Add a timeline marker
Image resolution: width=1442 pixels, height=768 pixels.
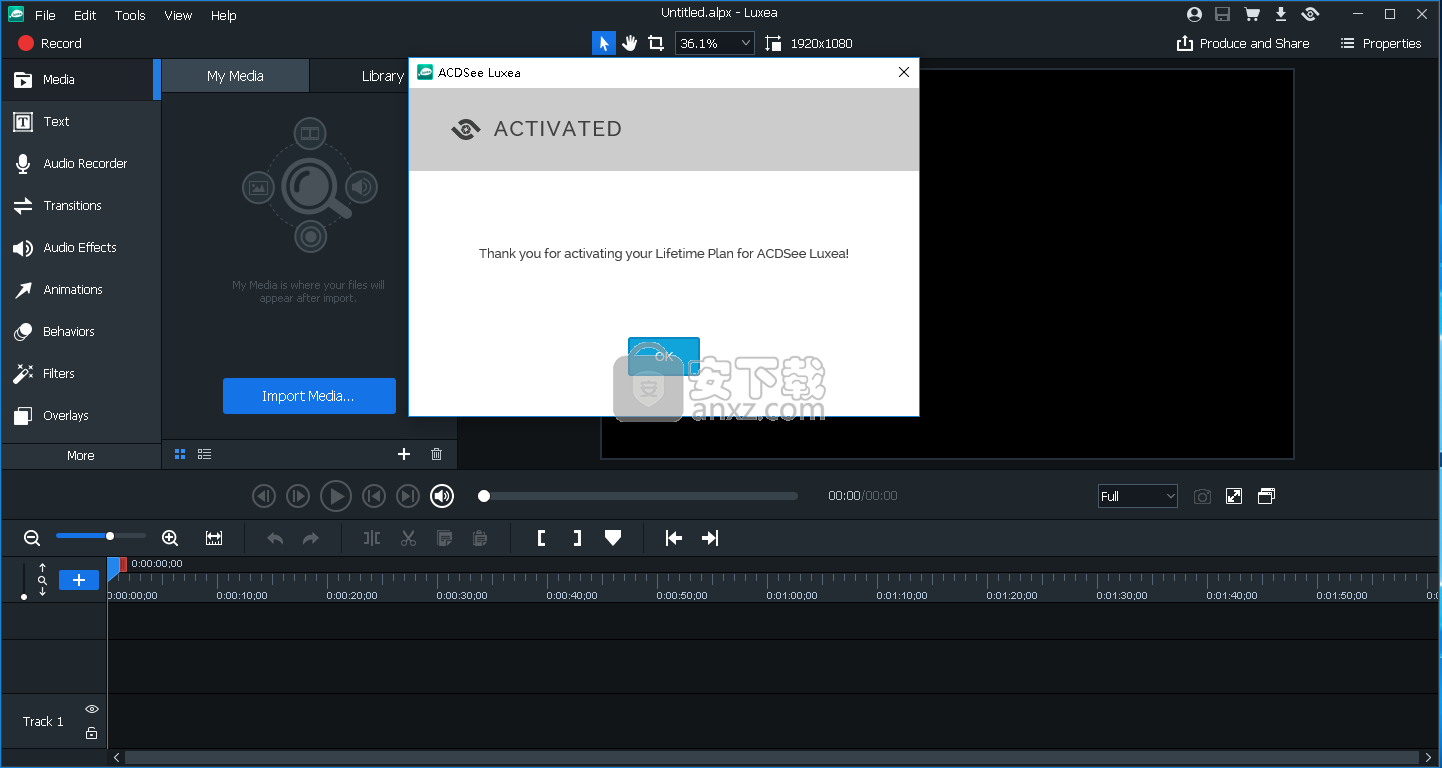[613, 538]
